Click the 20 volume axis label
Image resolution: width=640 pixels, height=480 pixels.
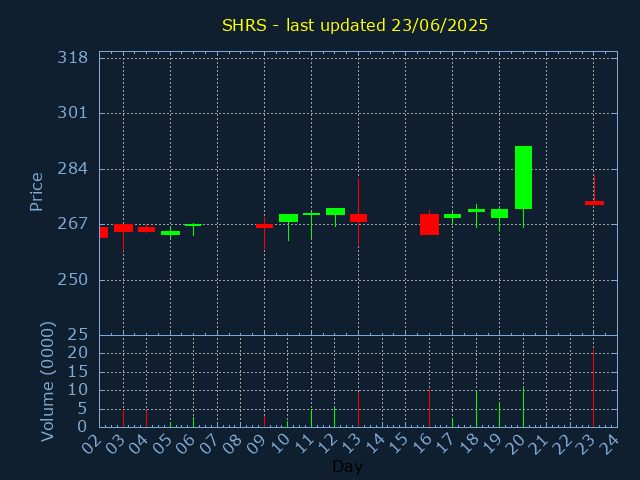coord(78,353)
